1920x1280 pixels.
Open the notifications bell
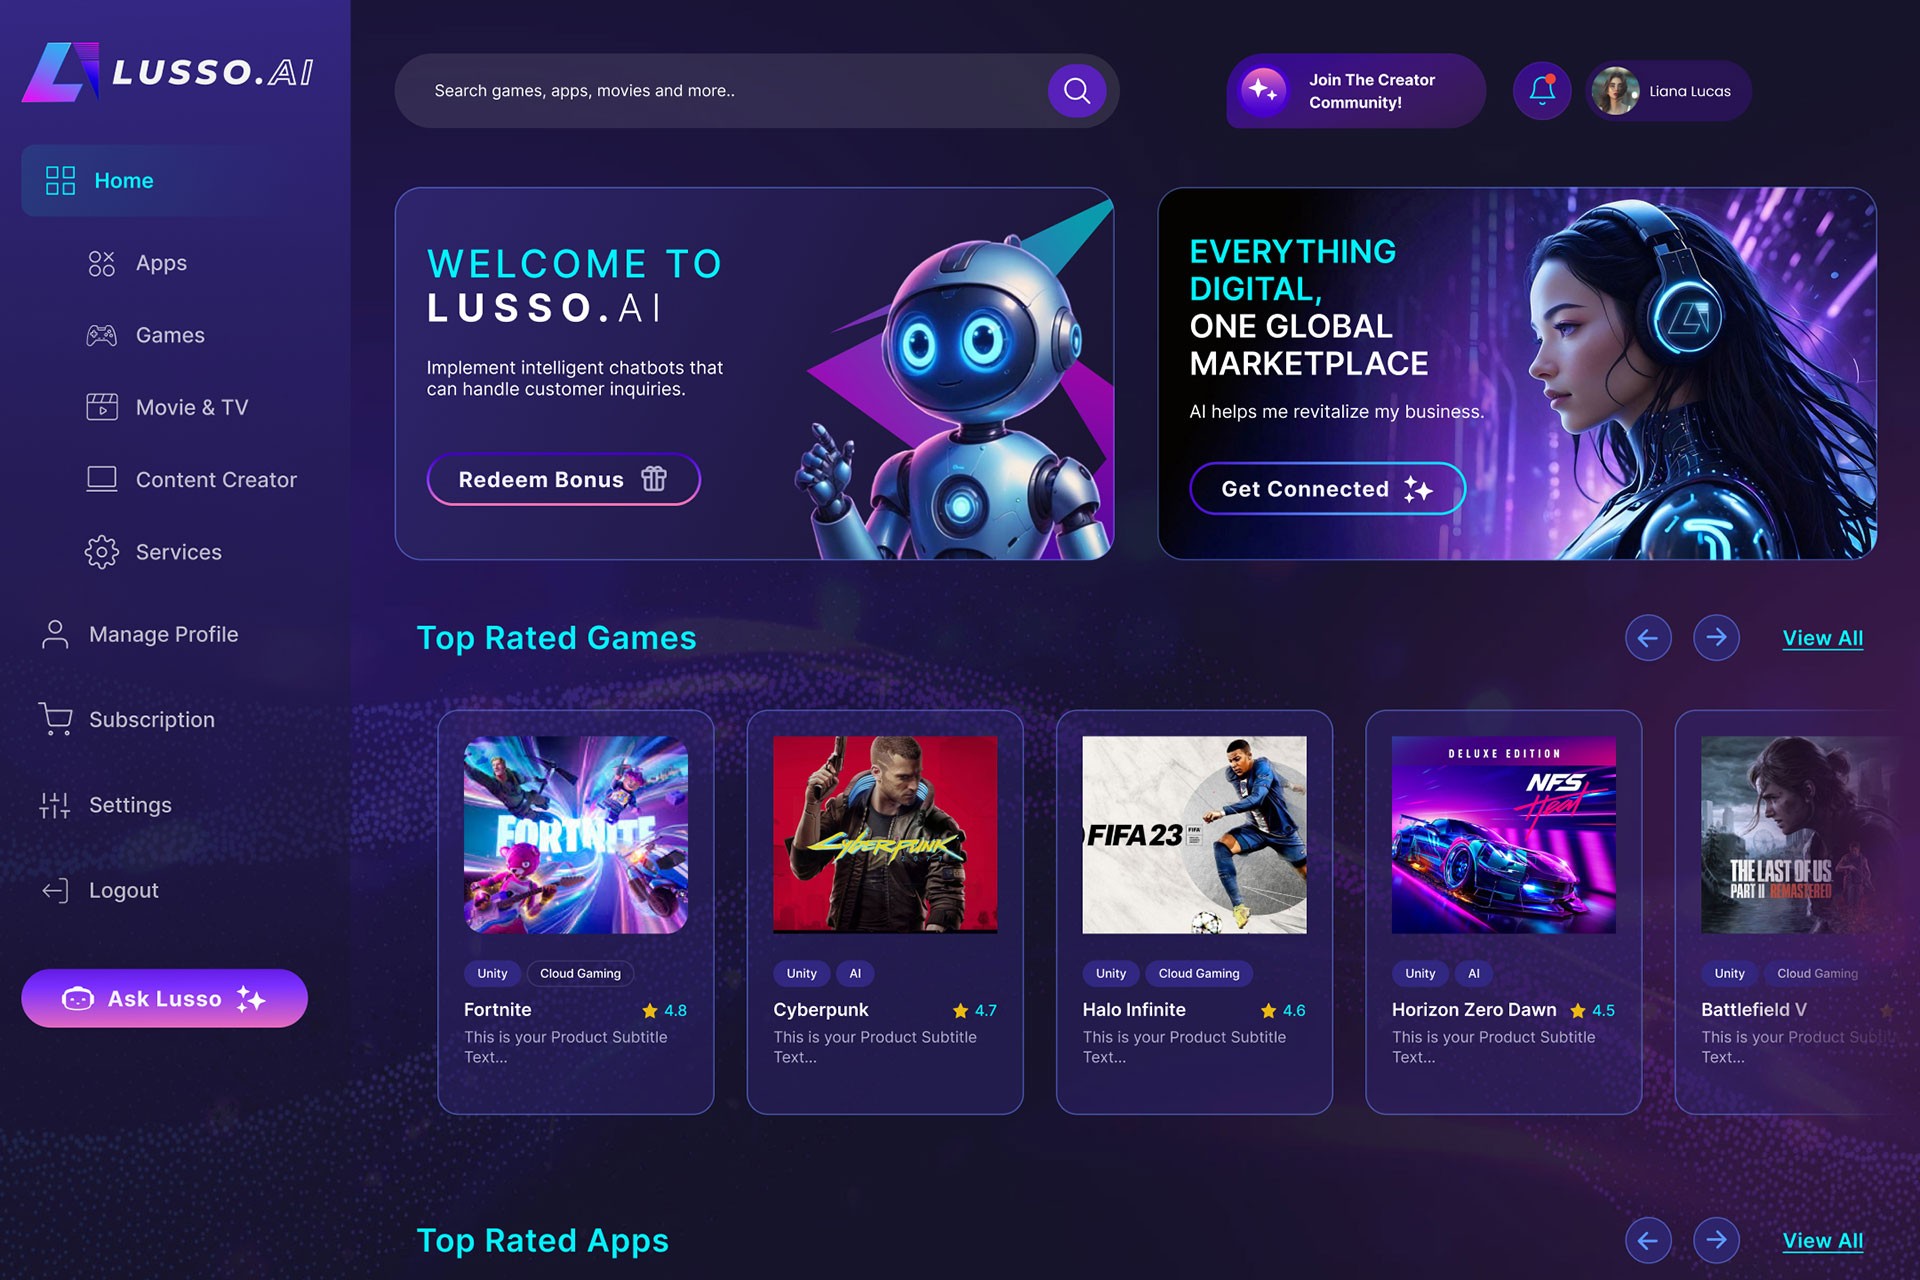[x=1542, y=91]
